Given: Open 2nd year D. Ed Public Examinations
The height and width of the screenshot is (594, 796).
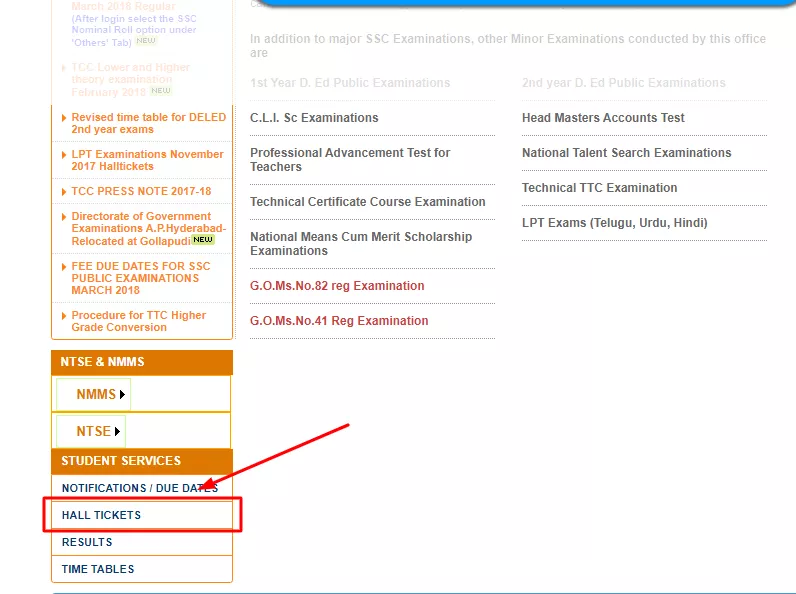Looking at the screenshot, I should point(624,83).
